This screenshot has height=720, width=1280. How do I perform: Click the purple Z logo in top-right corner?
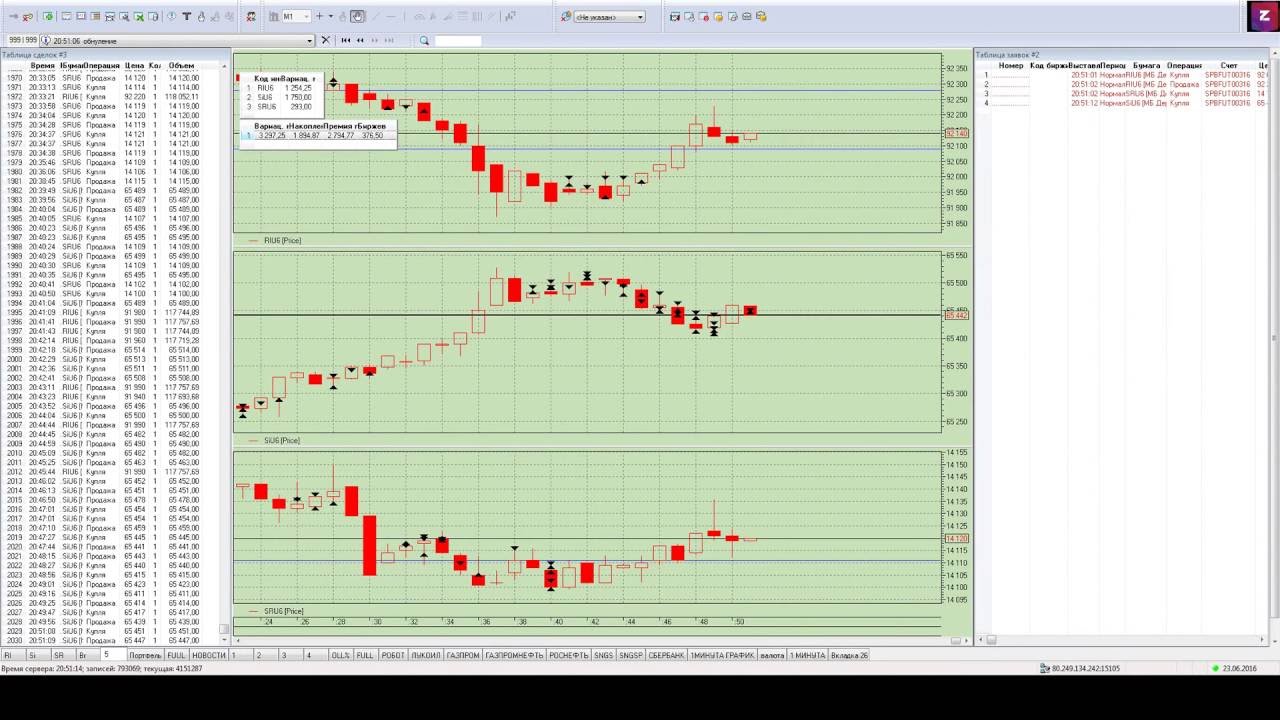tap(1264, 16)
